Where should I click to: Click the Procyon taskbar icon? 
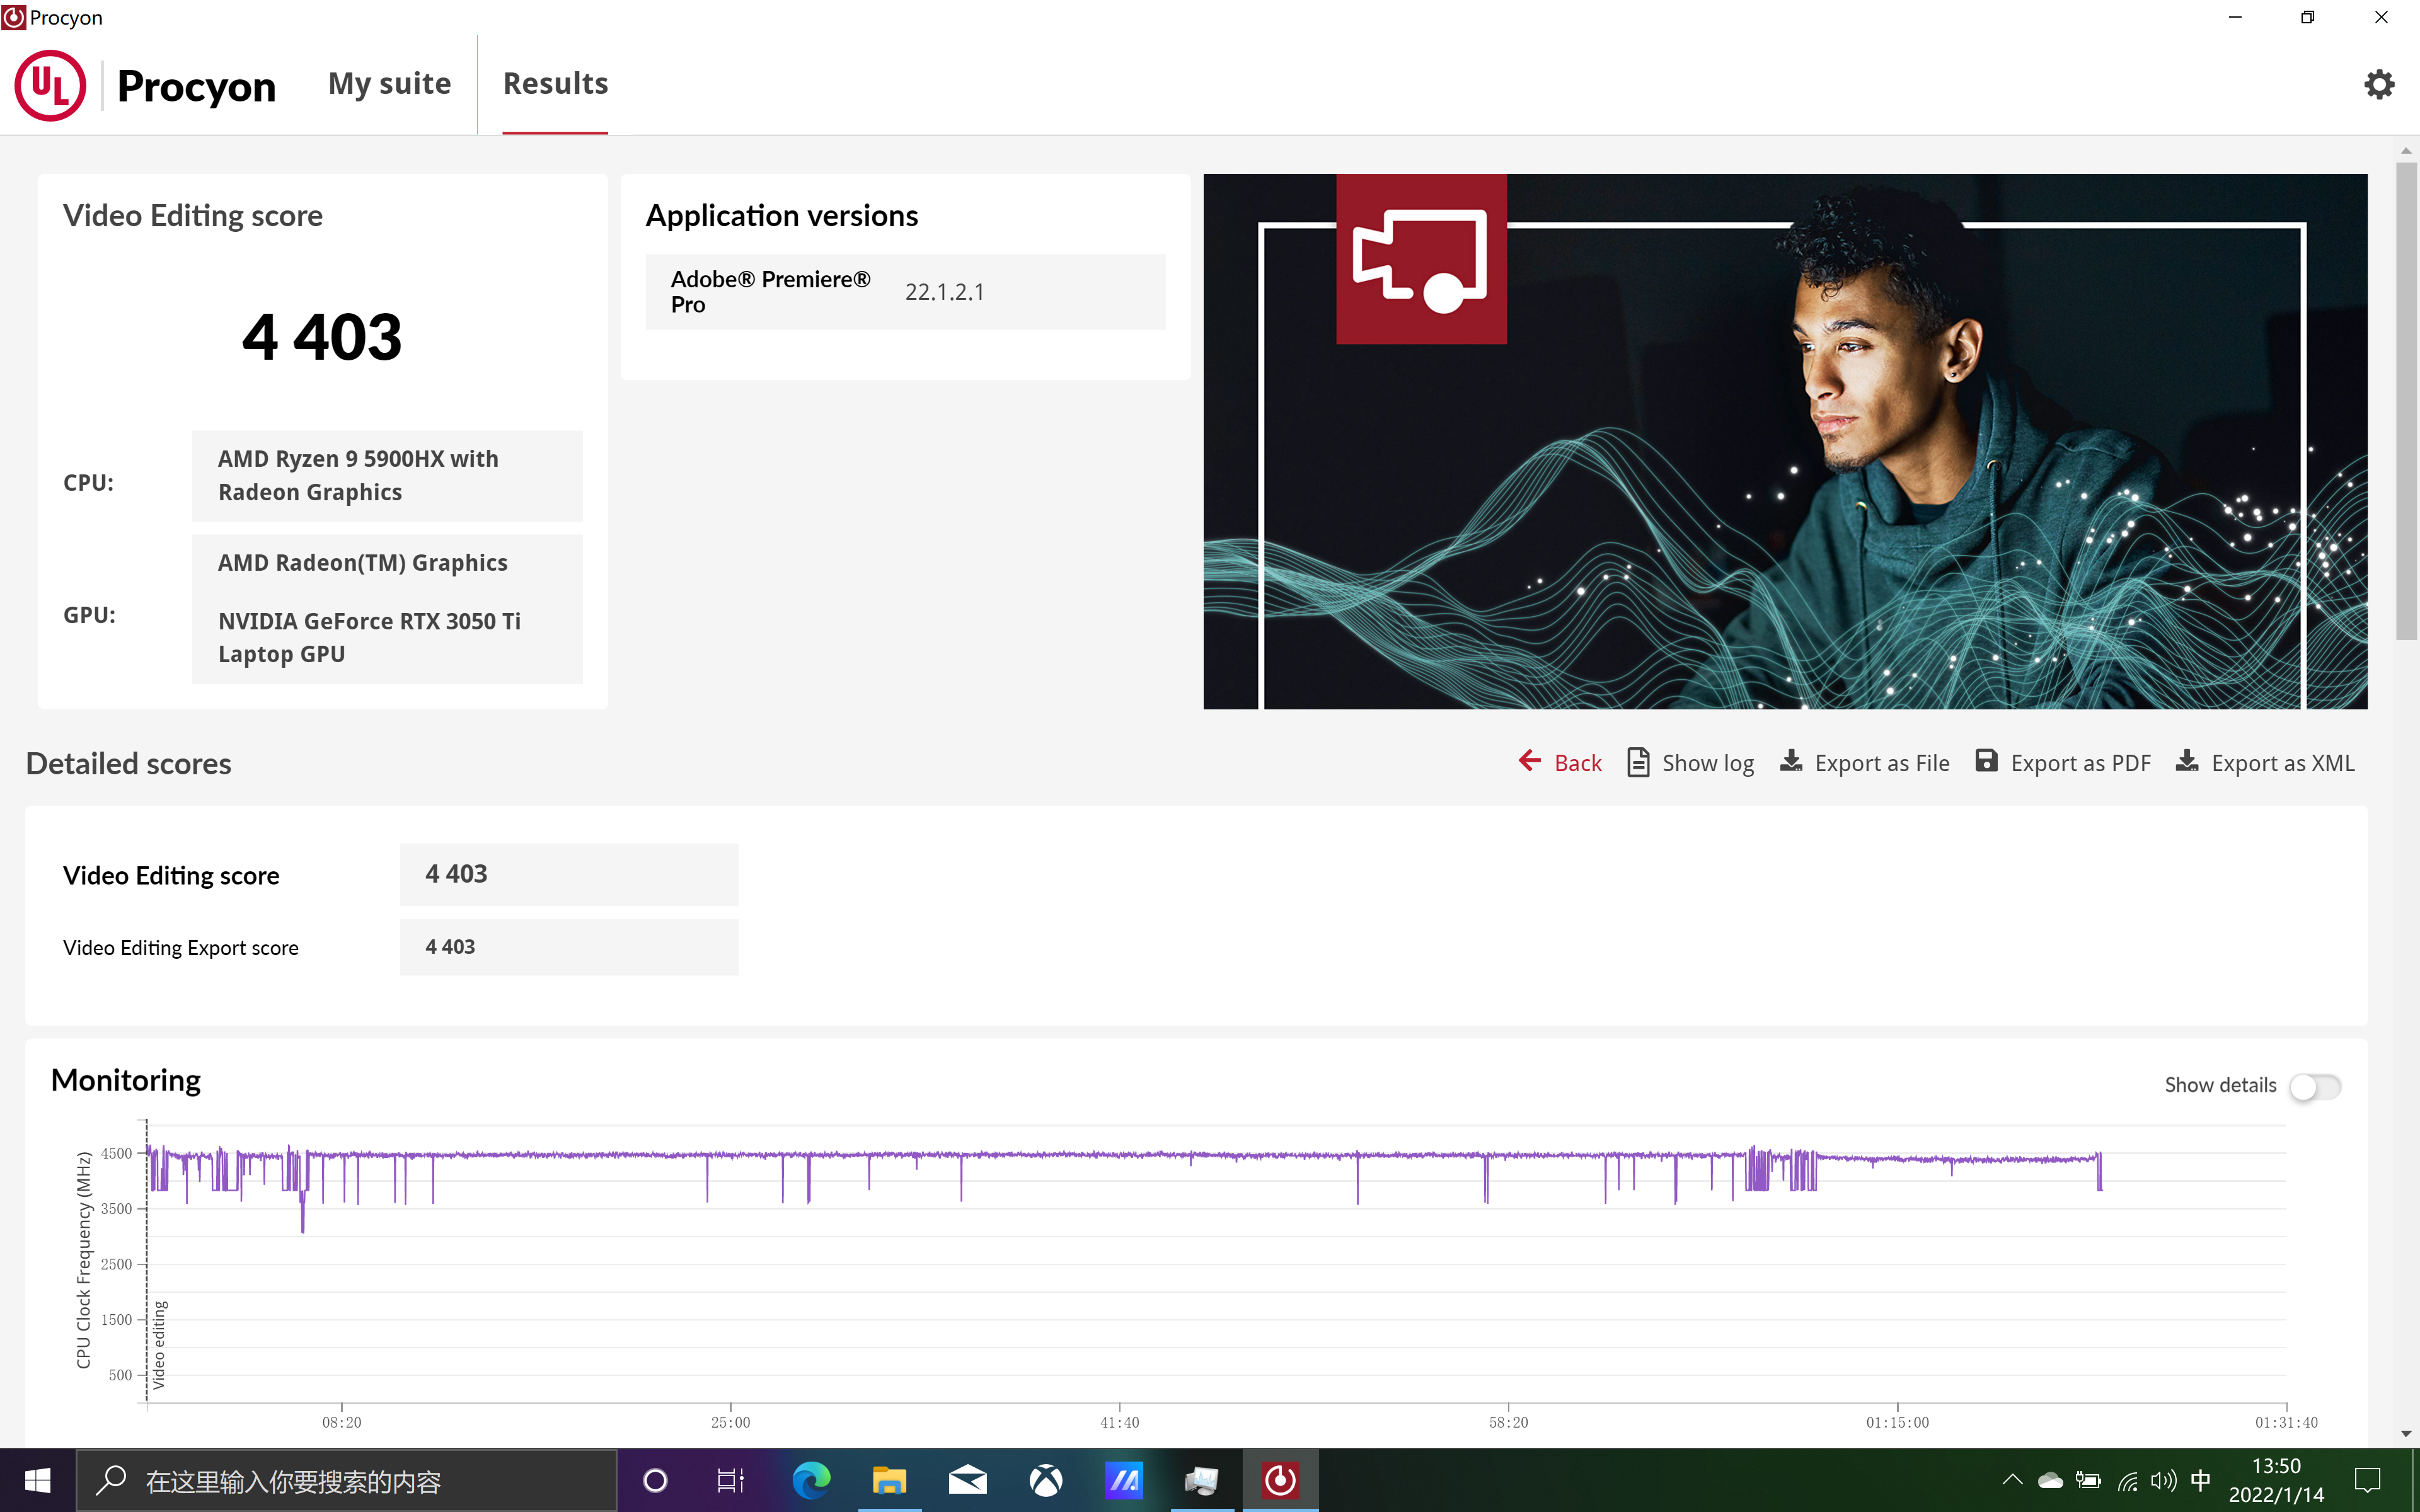point(1280,1480)
